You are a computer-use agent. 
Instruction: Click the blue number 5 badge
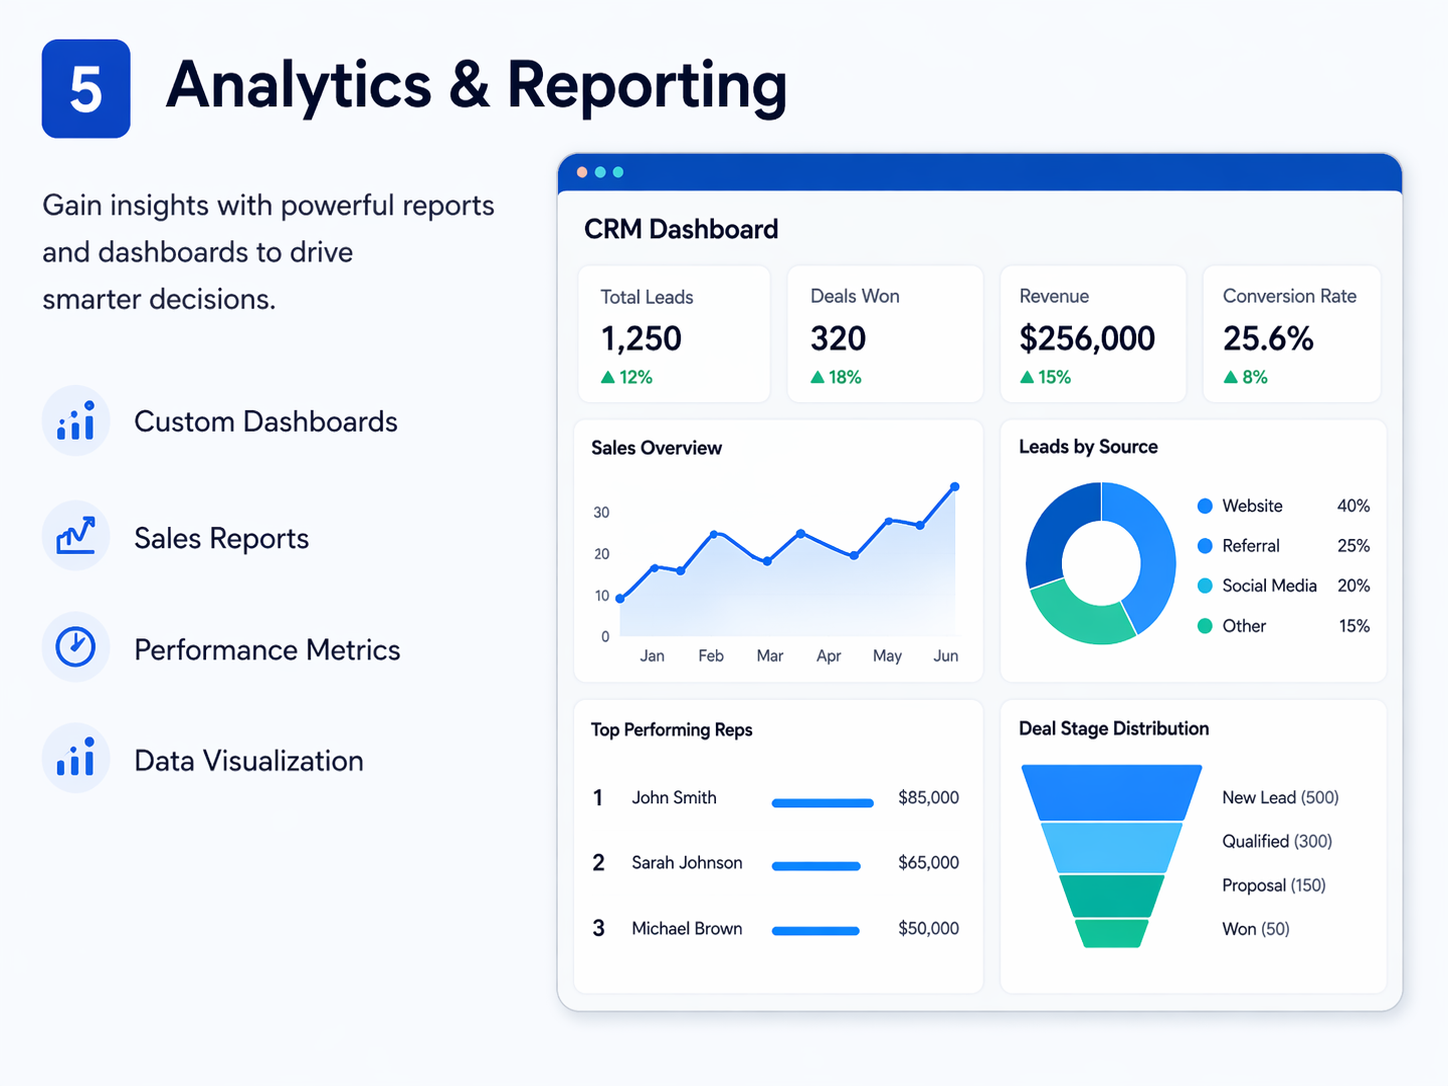pyautogui.click(x=86, y=89)
